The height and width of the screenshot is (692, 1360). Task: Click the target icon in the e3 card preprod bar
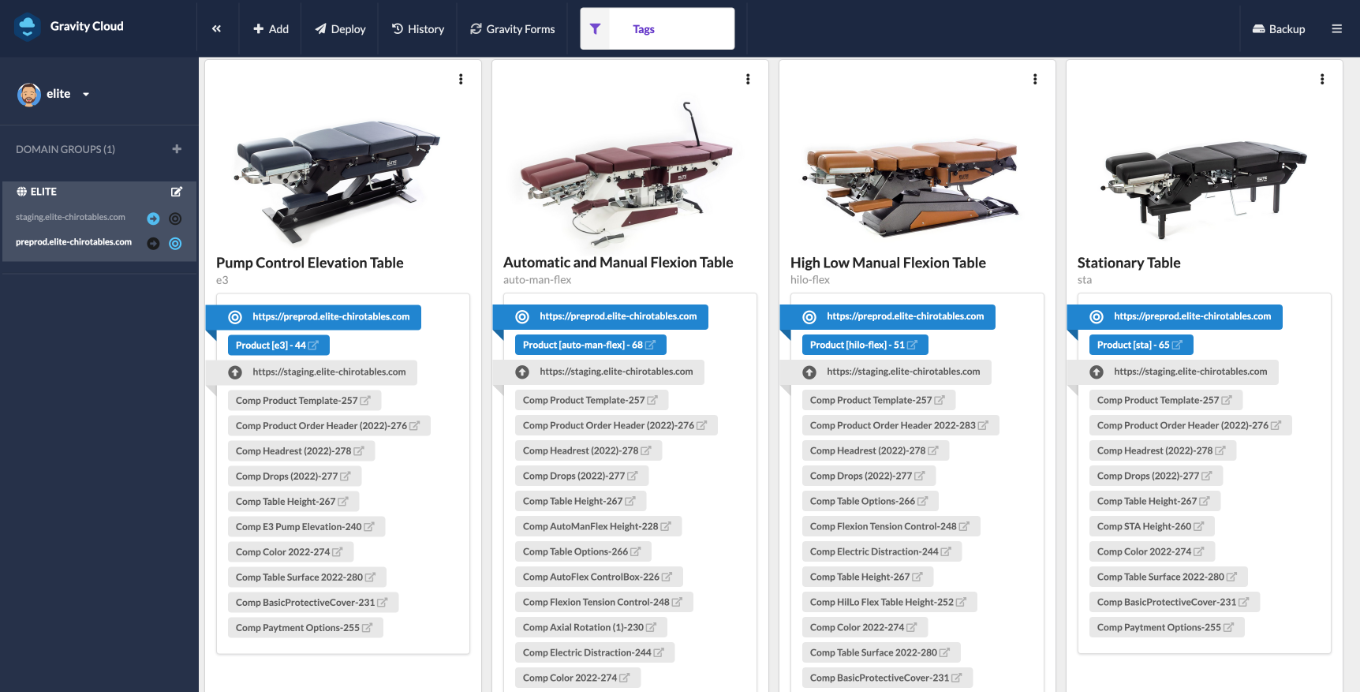(x=235, y=317)
